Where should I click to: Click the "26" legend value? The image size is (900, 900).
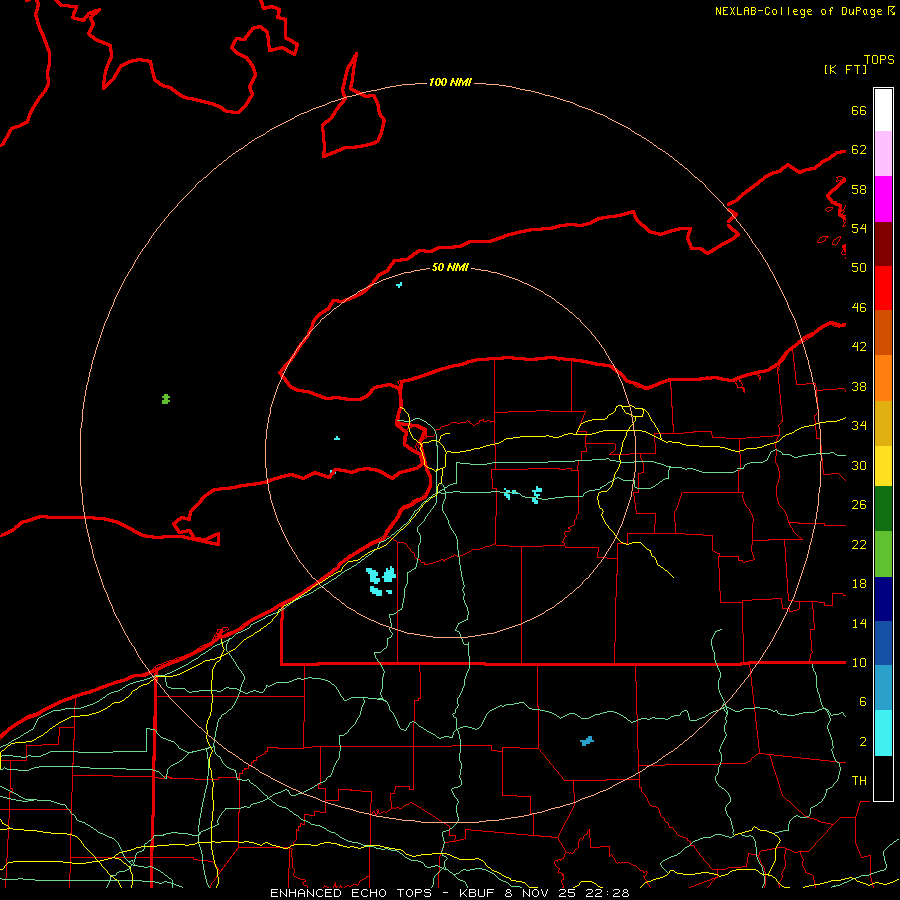point(859,505)
